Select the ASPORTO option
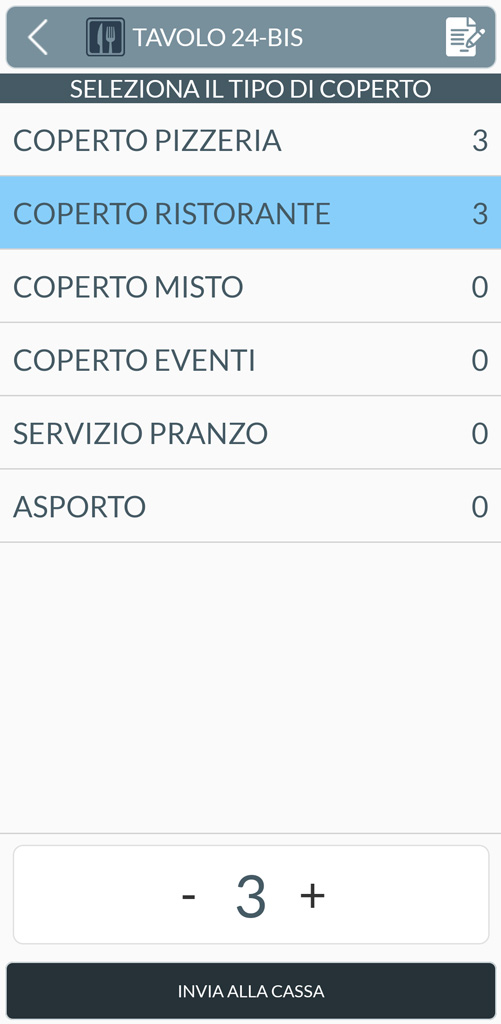The width and height of the screenshot is (501, 1024). (x=250, y=505)
